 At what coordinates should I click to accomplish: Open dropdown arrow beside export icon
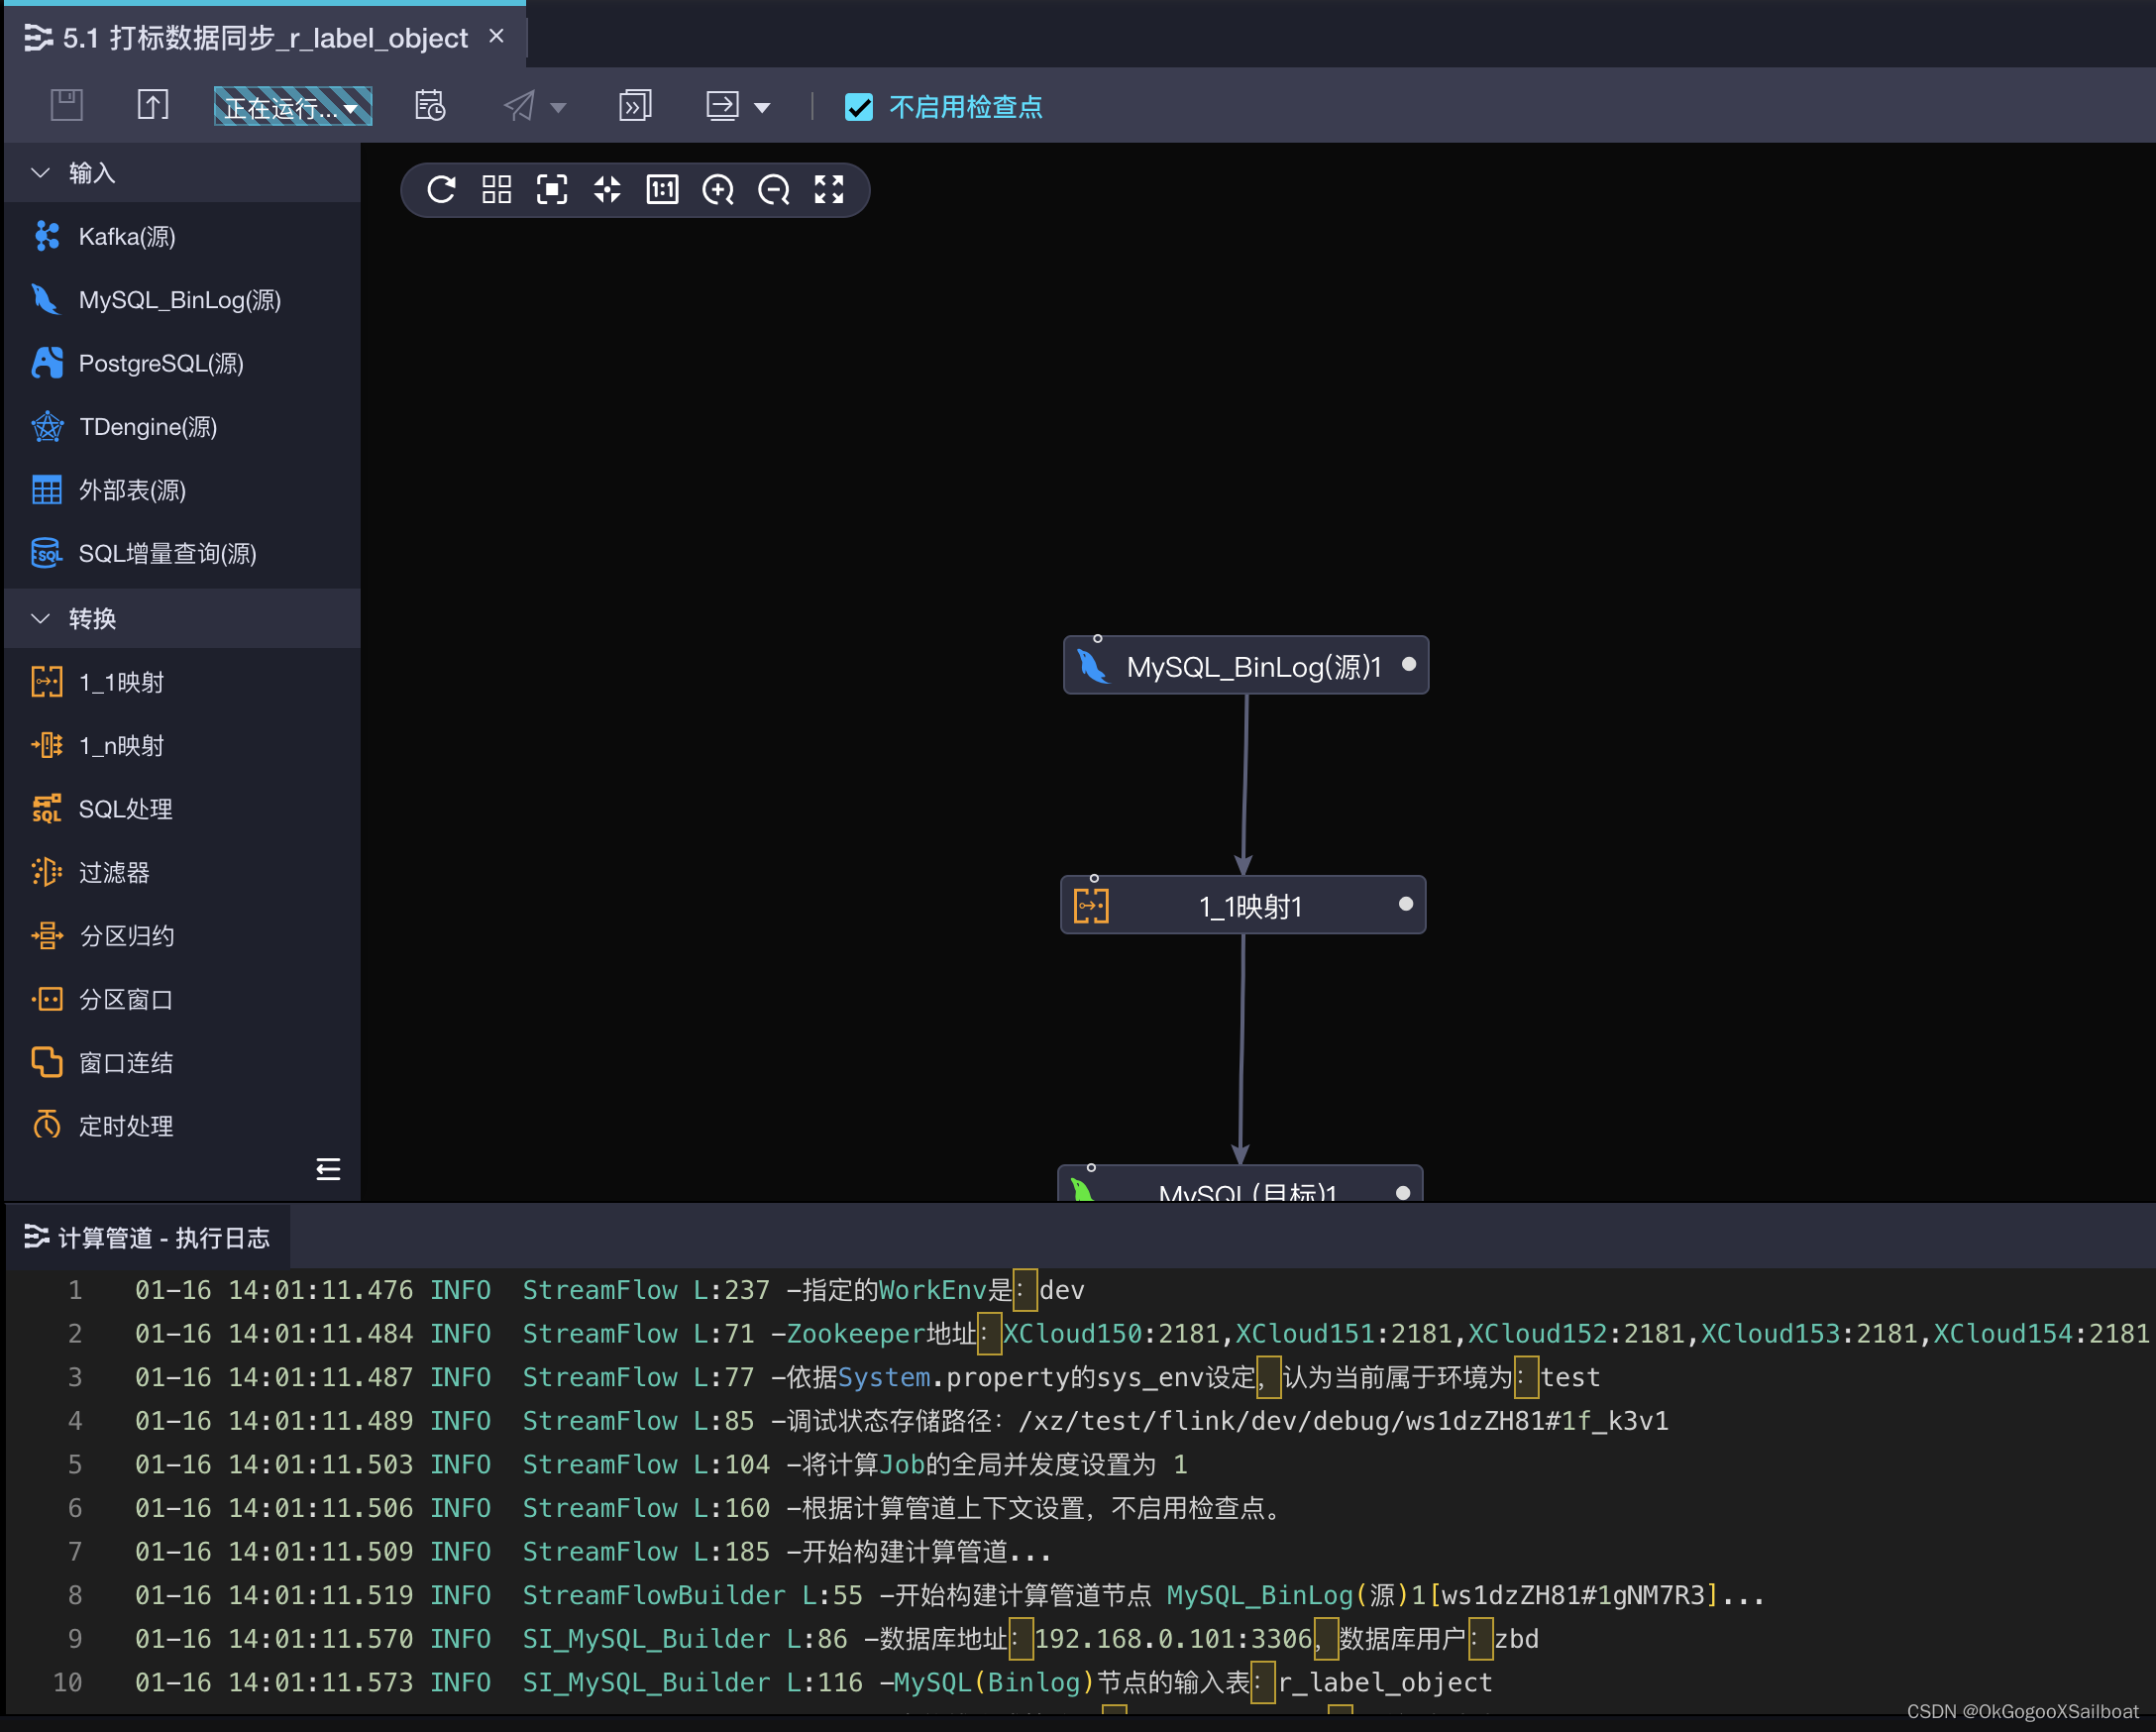click(x=763, y=107)
